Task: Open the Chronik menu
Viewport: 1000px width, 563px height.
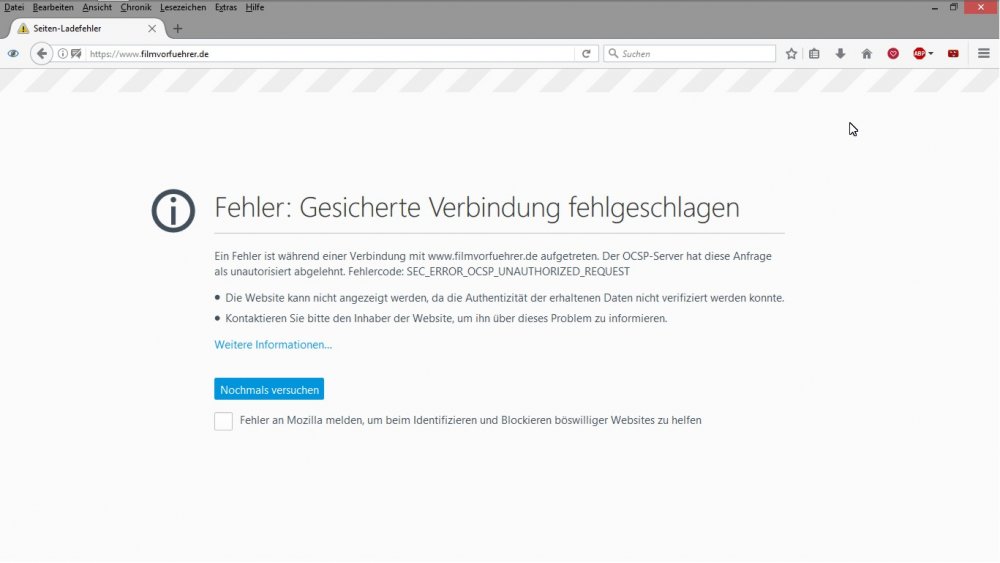Action: tap(135, 7)
